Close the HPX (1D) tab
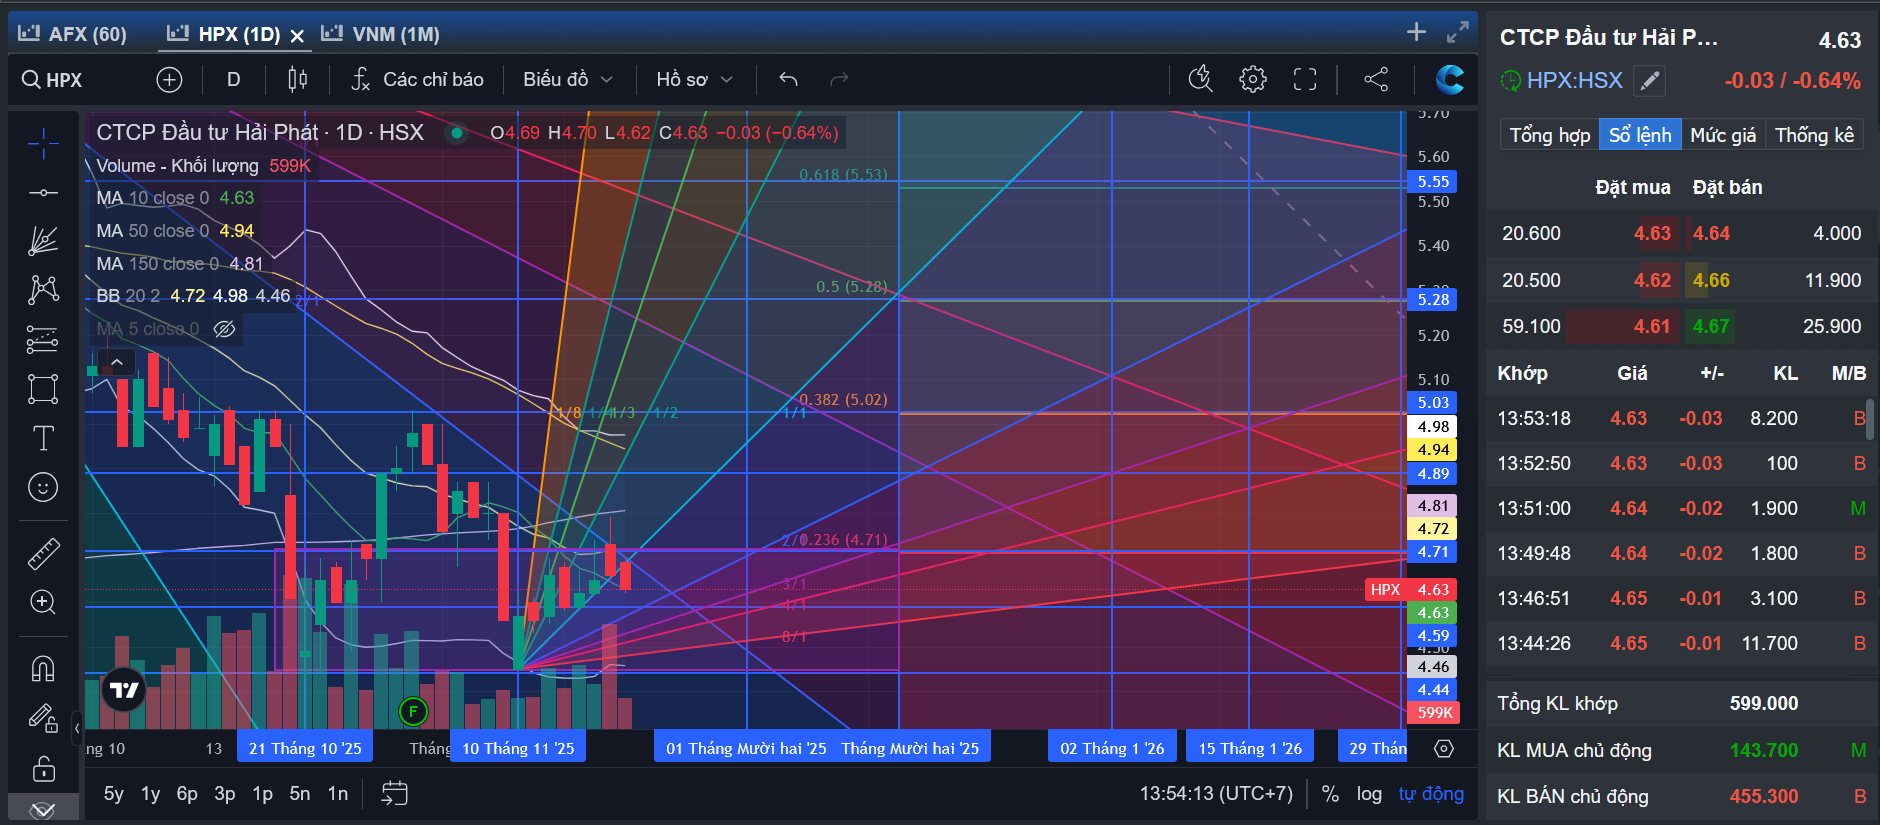This screenshot has height=825, width=1880. pyautogui.click(x=297, y=36)
